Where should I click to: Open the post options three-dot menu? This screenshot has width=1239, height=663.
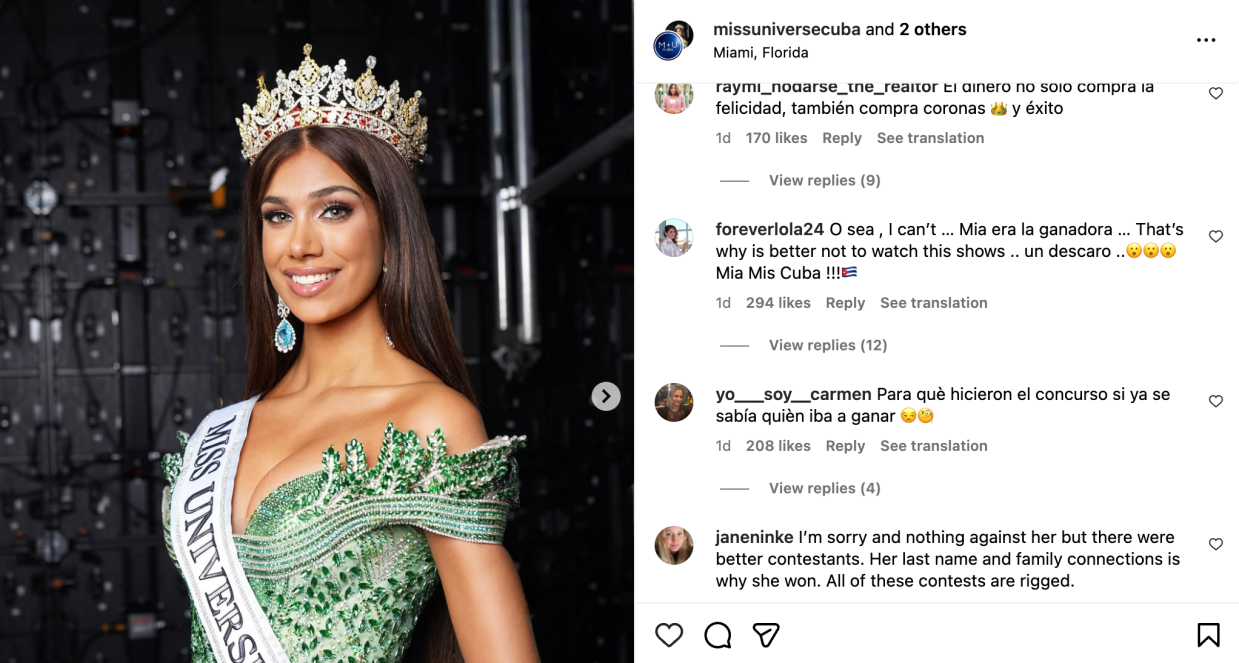click(1206, 40)
